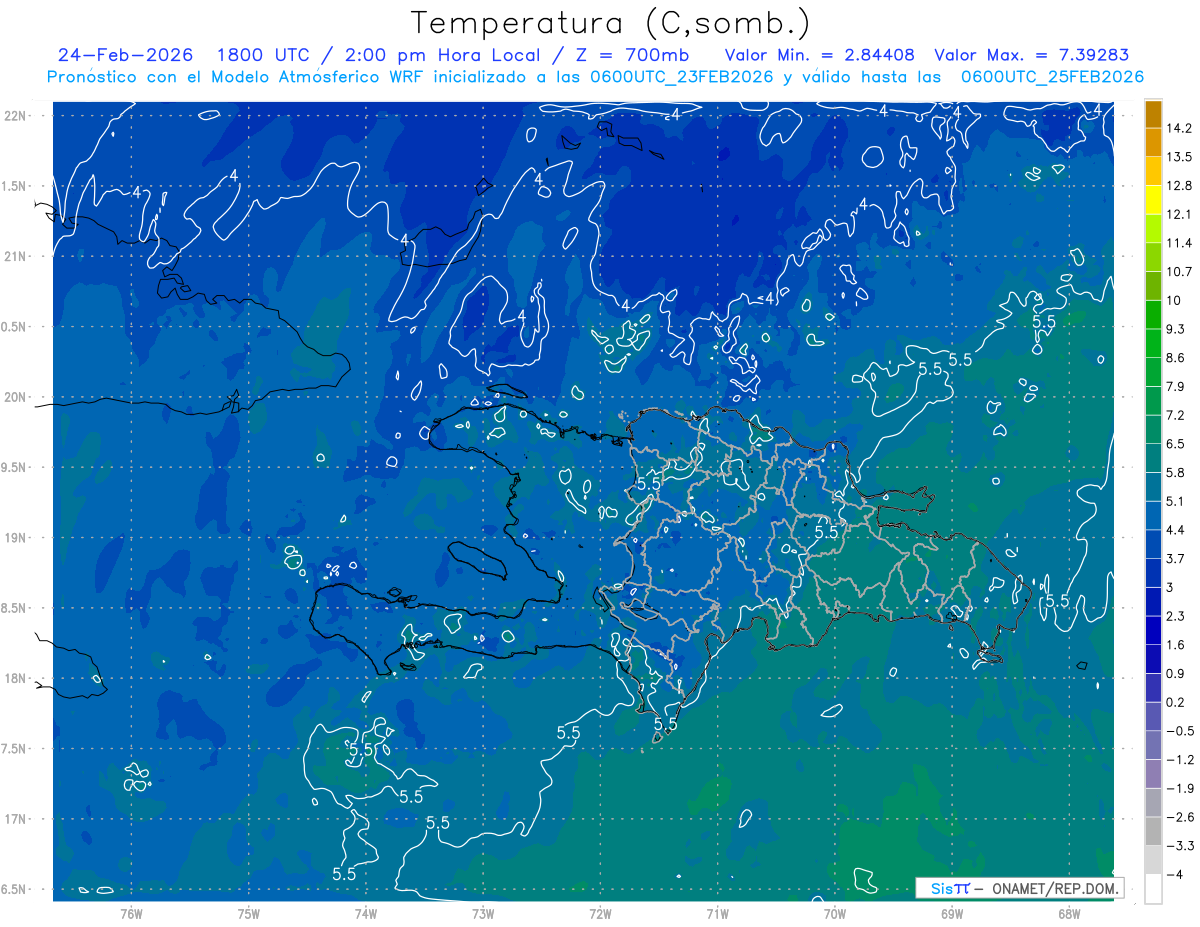The image size is (1200, 927).
Task: Click the 68W longitude axis label
Action: (1069, 914)
